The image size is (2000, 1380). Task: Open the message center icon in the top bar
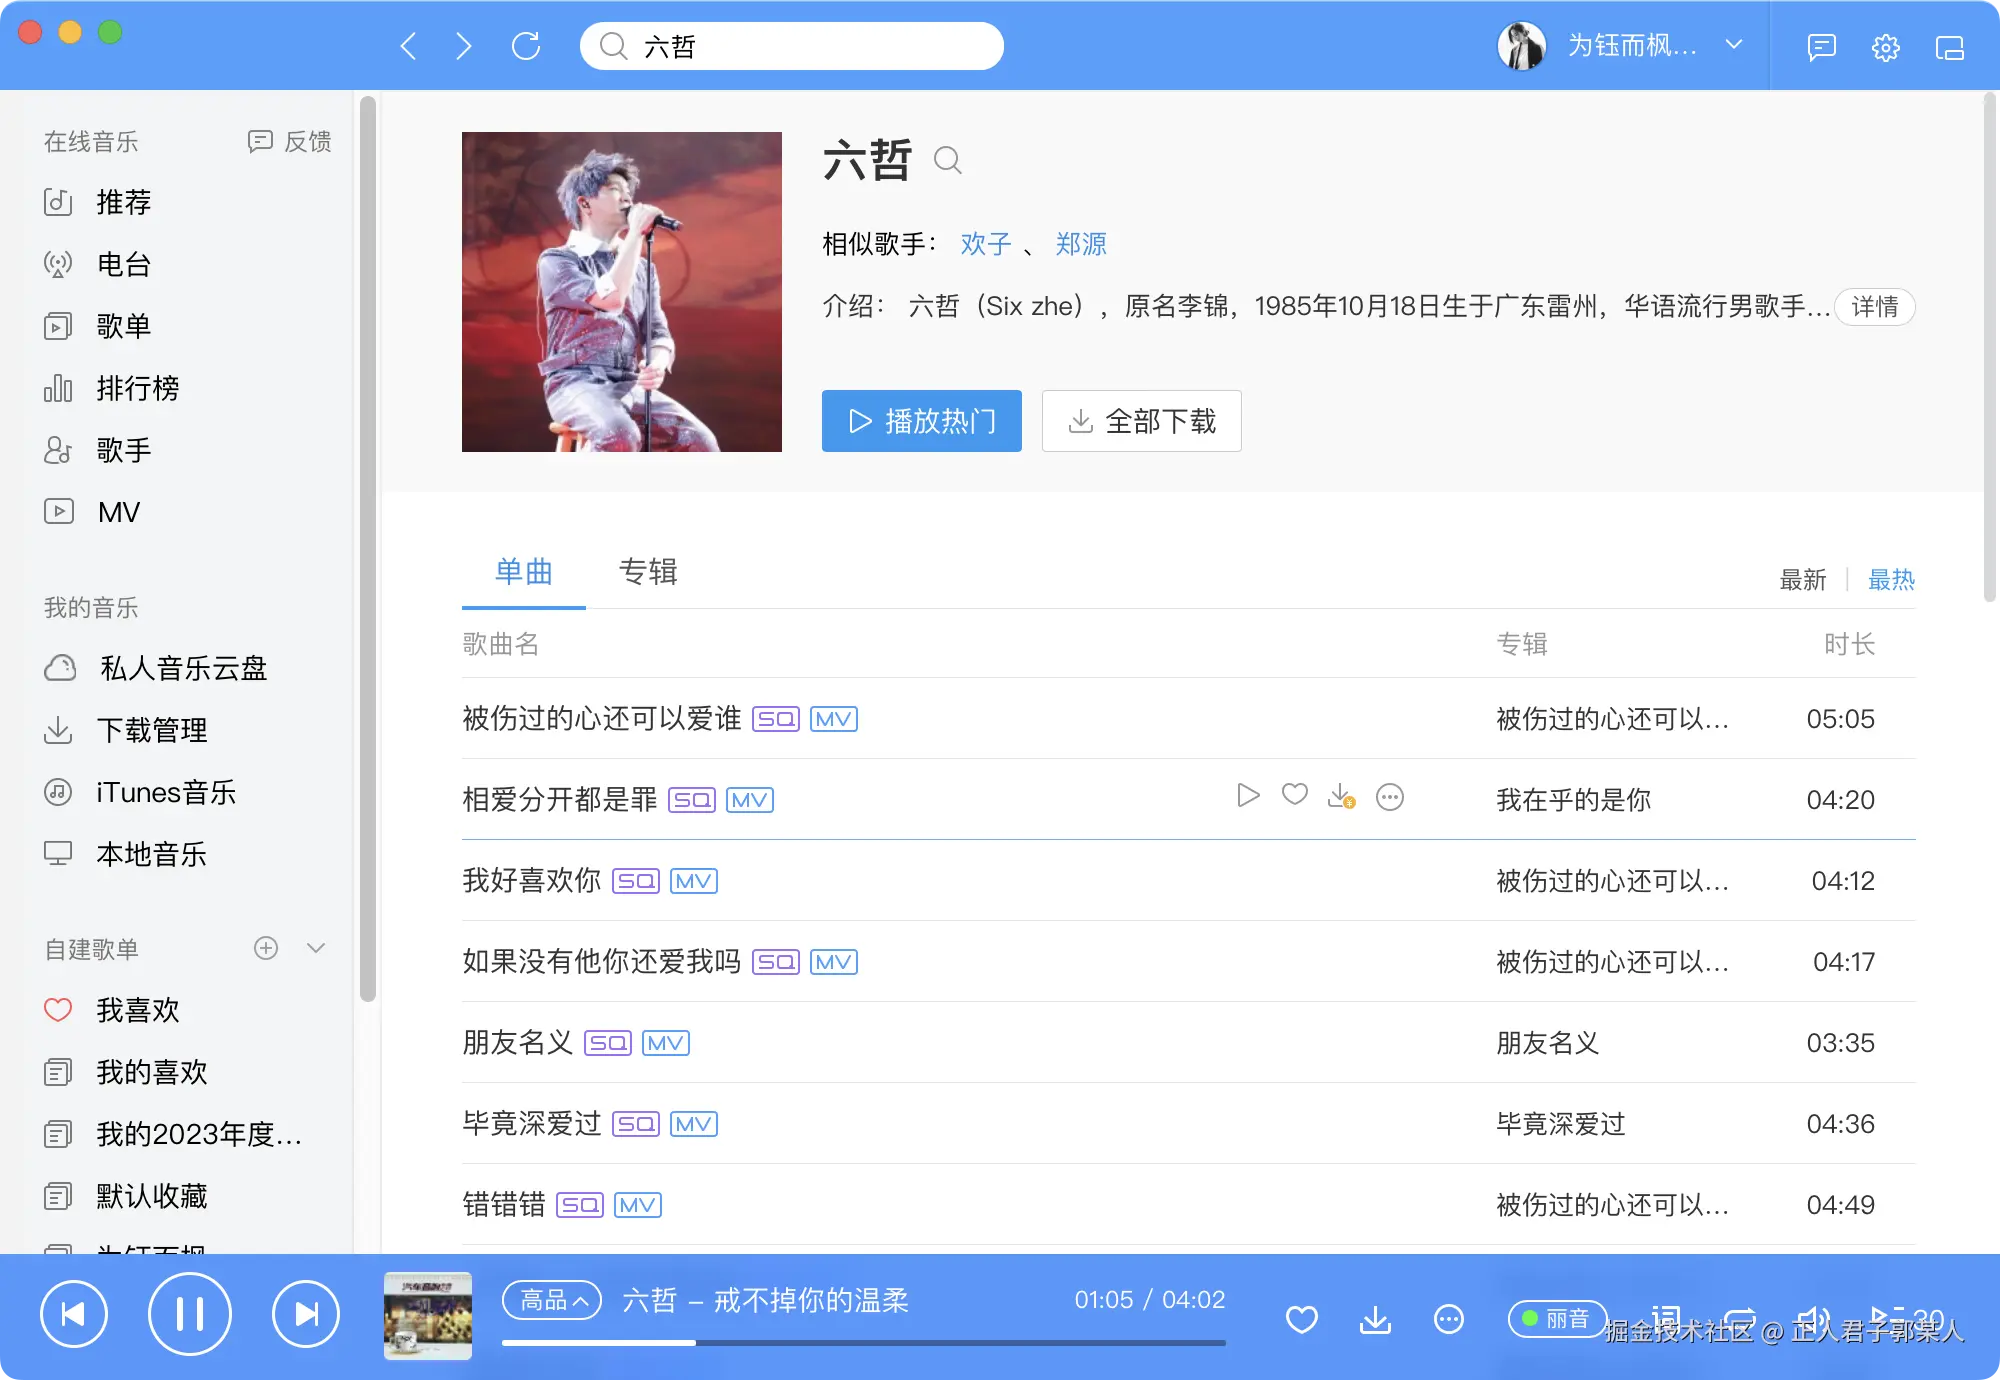(1822, 46)
